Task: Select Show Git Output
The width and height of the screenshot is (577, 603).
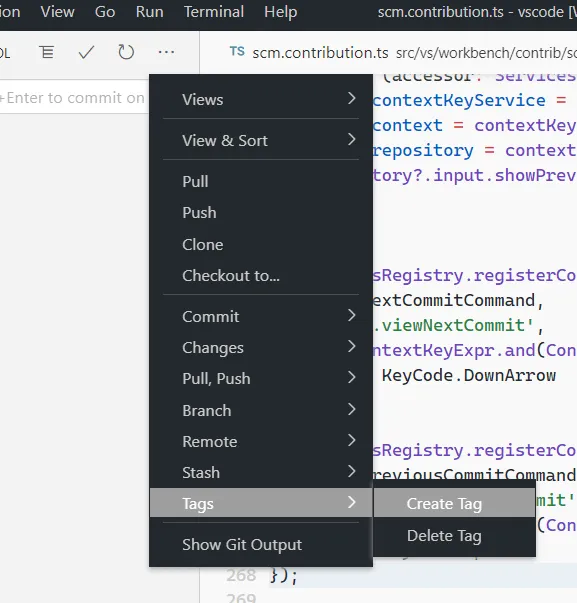Action: pyautogui.click(x=261, y=545)
